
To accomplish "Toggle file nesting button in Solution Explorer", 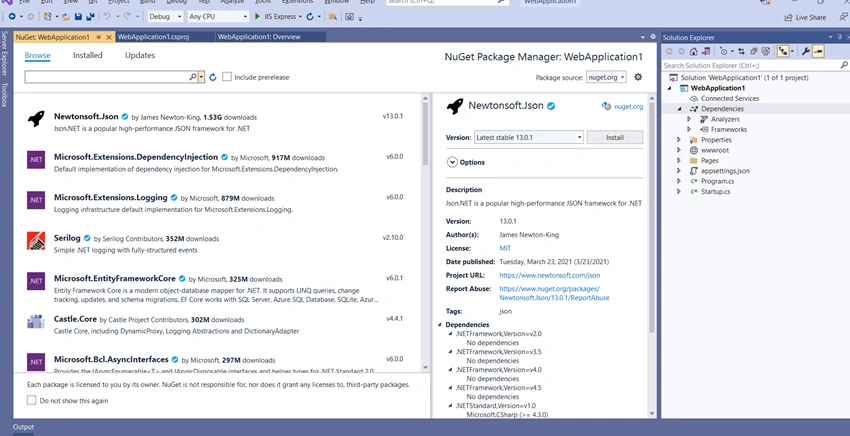I will pyautogui.click(x=783, y=52).
